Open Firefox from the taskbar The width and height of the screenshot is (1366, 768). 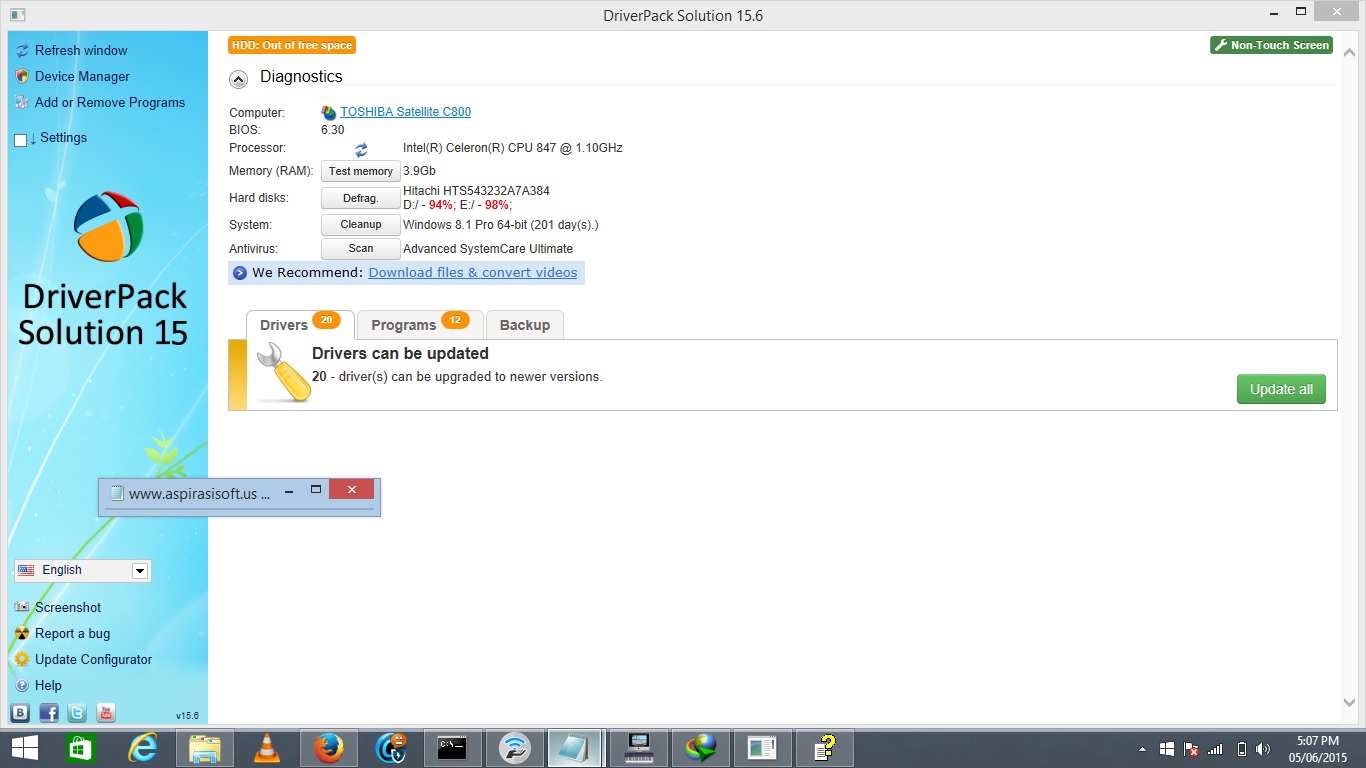[328, 748]
